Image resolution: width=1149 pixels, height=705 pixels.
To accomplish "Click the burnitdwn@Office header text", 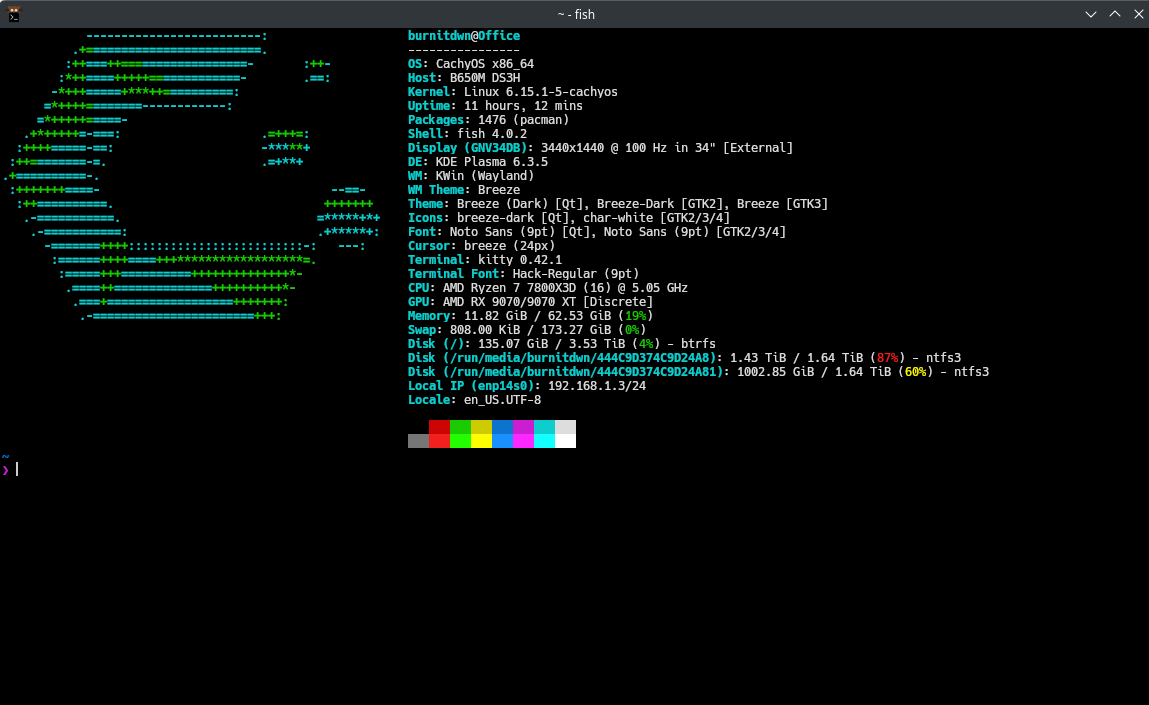I will 464,36.
